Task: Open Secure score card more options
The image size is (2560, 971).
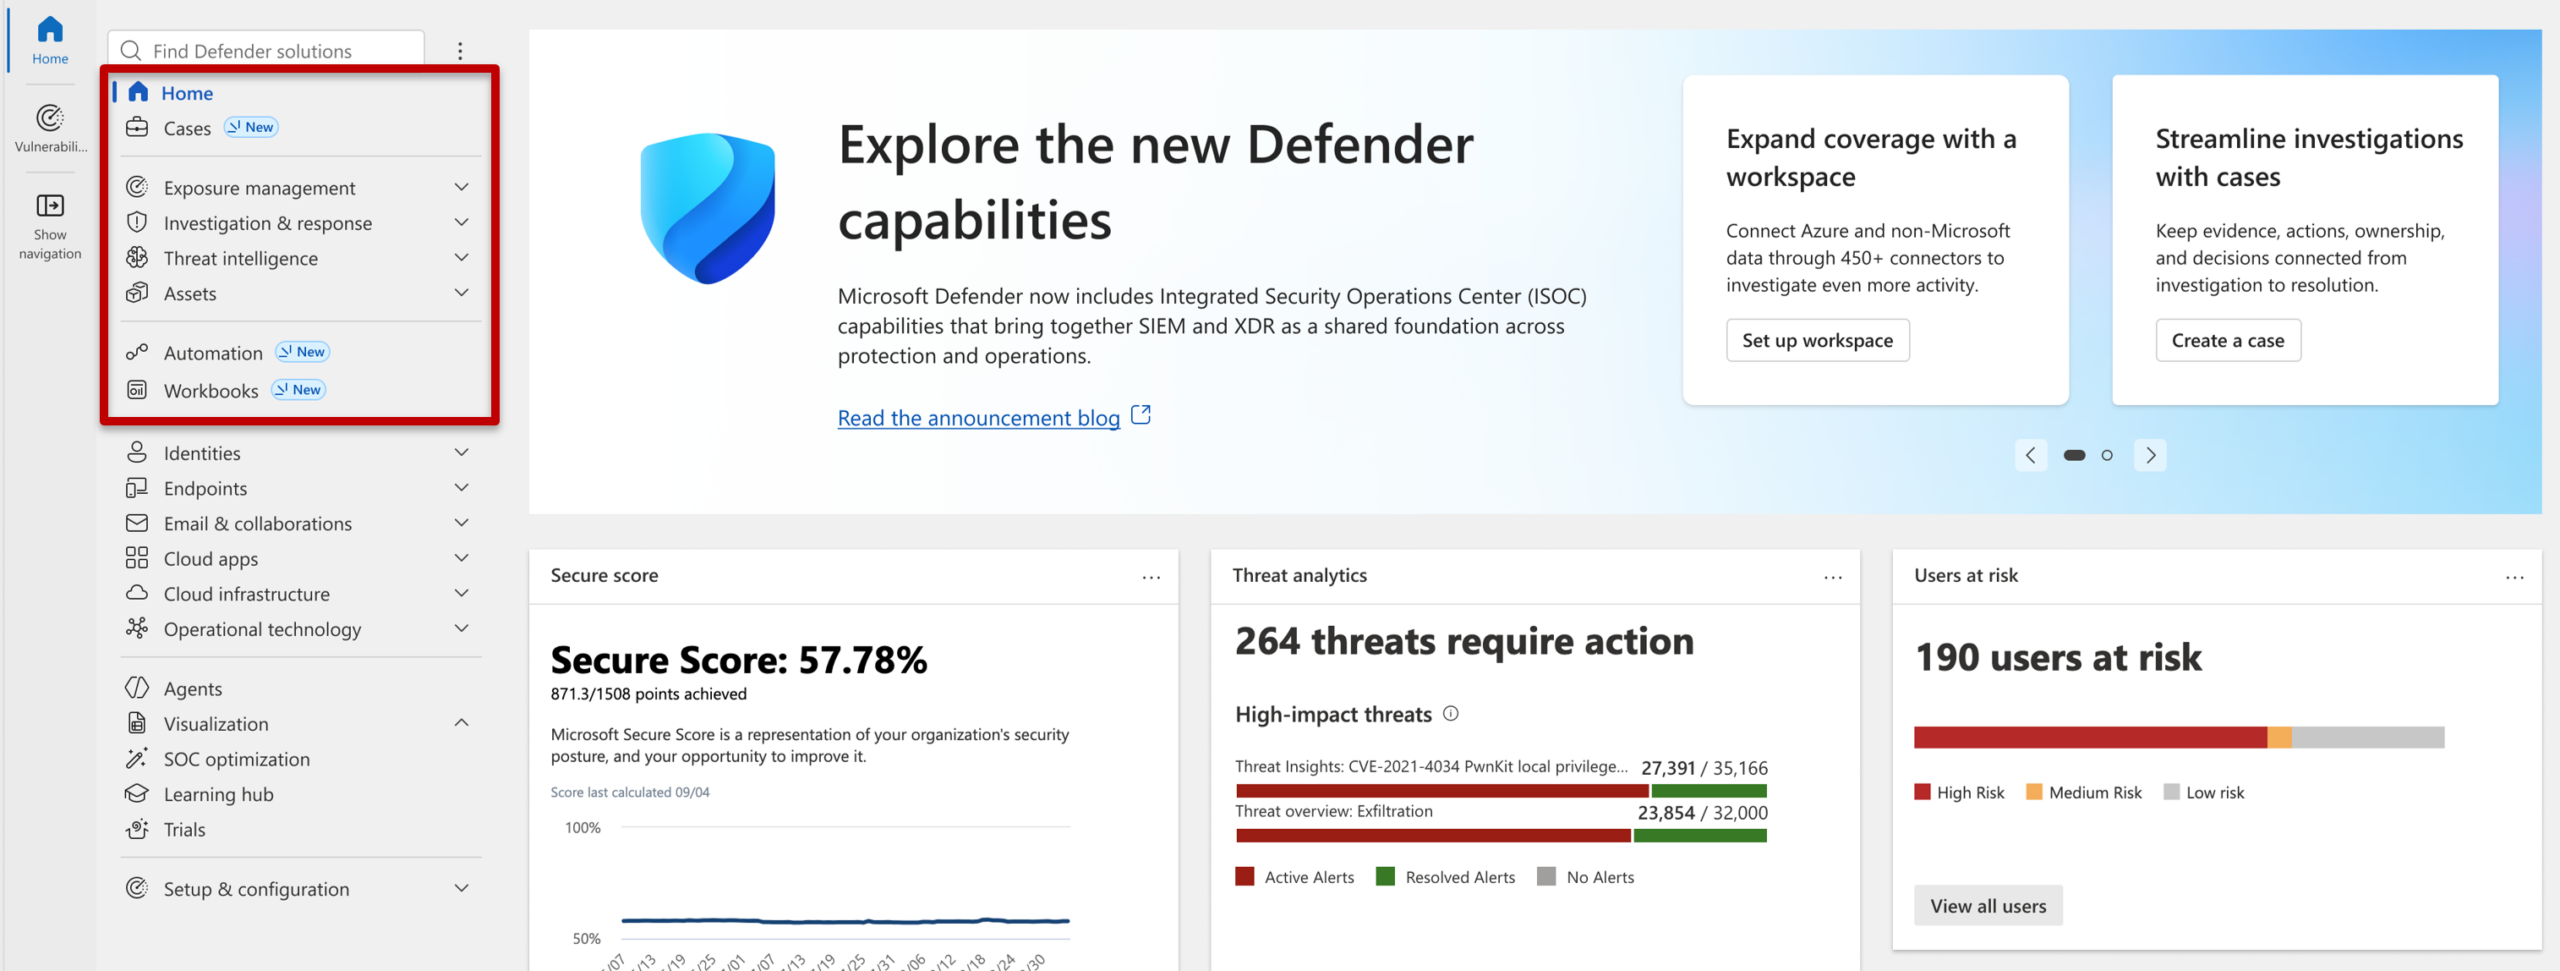Action: tap(1151, 577)
